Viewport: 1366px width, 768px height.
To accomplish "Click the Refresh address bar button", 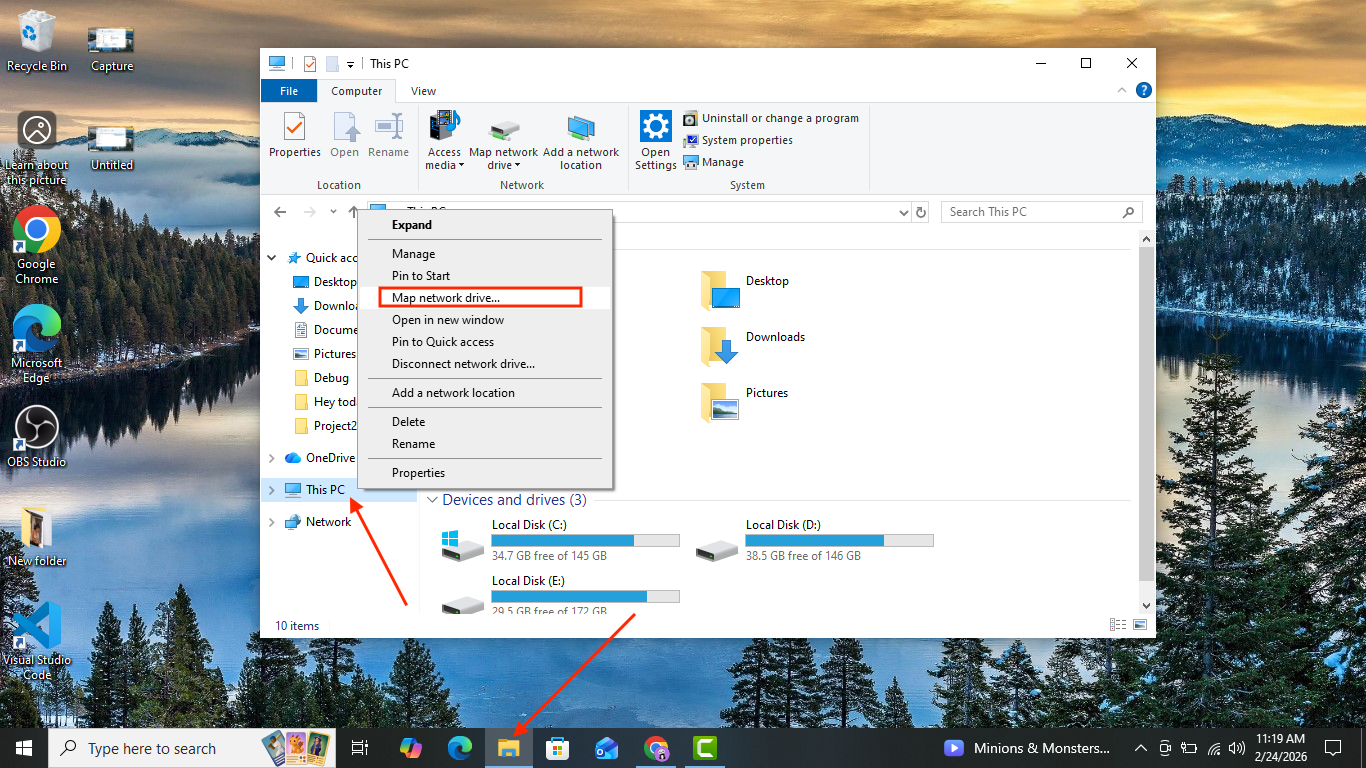I will 921,212.
